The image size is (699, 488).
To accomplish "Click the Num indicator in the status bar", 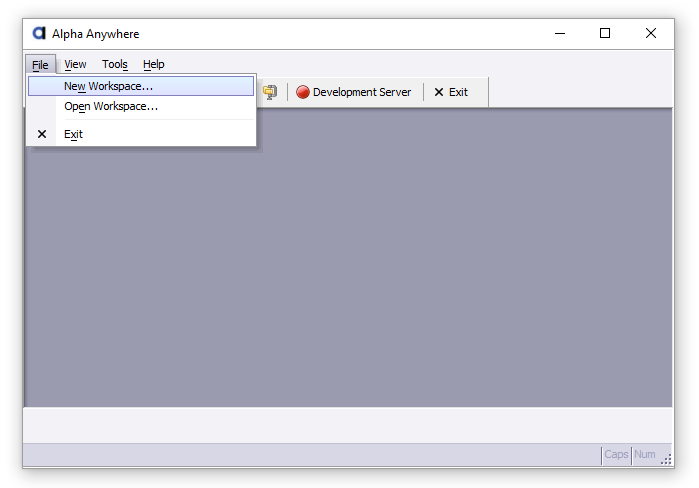I will 645,455.
